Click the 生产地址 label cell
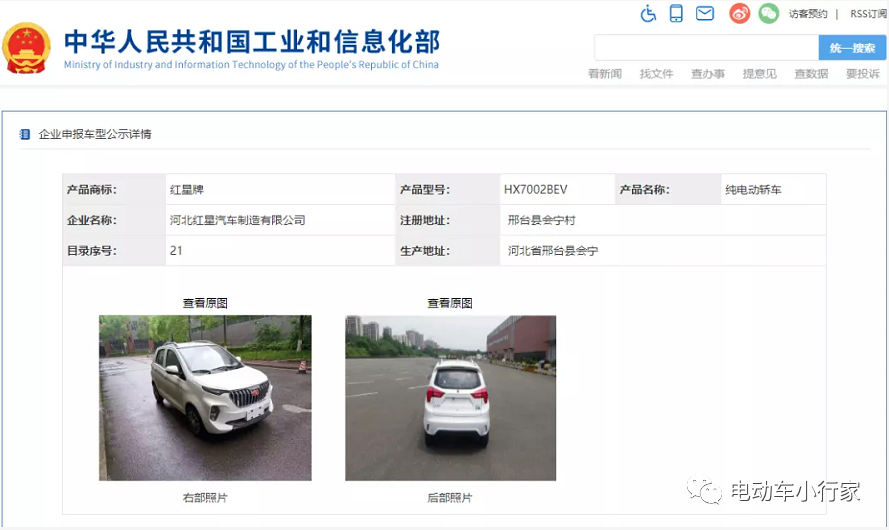Screen dimensions: 889x530 coord(447,251)
